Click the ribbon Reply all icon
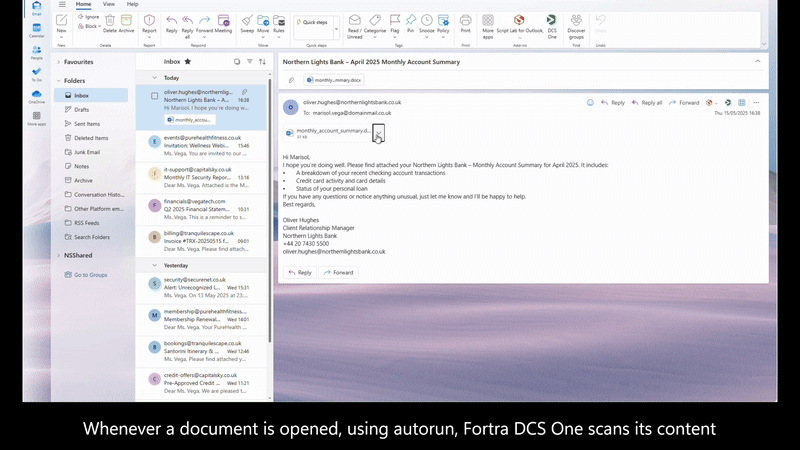 click(187, 20)
